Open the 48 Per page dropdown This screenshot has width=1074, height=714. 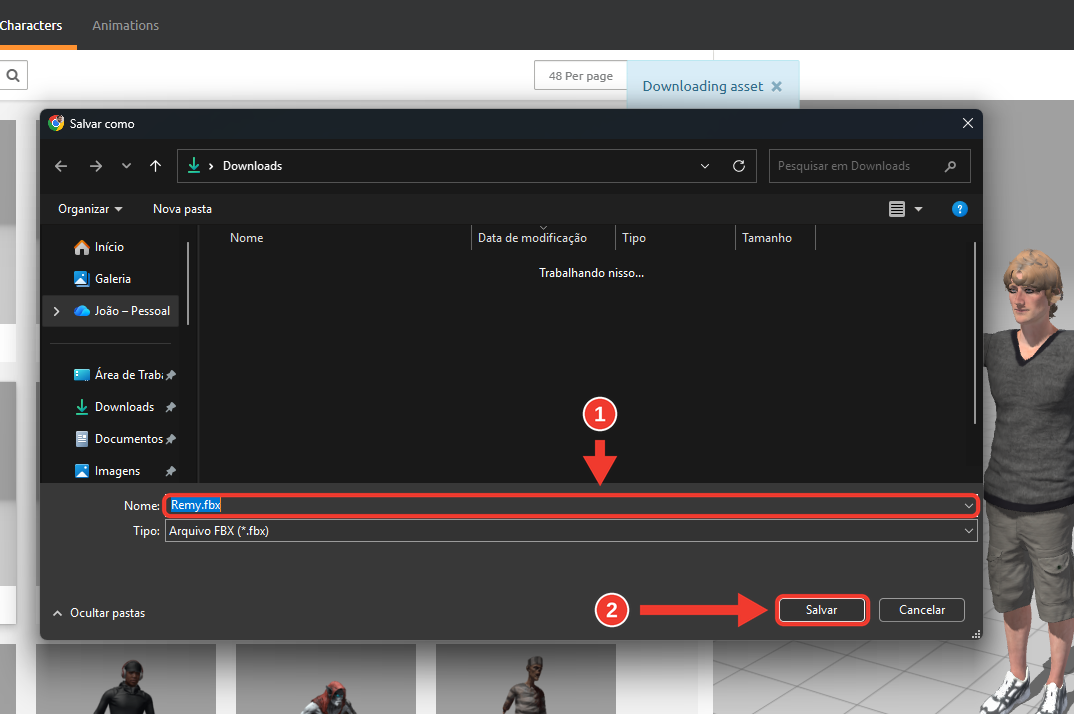tap(581, 76)
